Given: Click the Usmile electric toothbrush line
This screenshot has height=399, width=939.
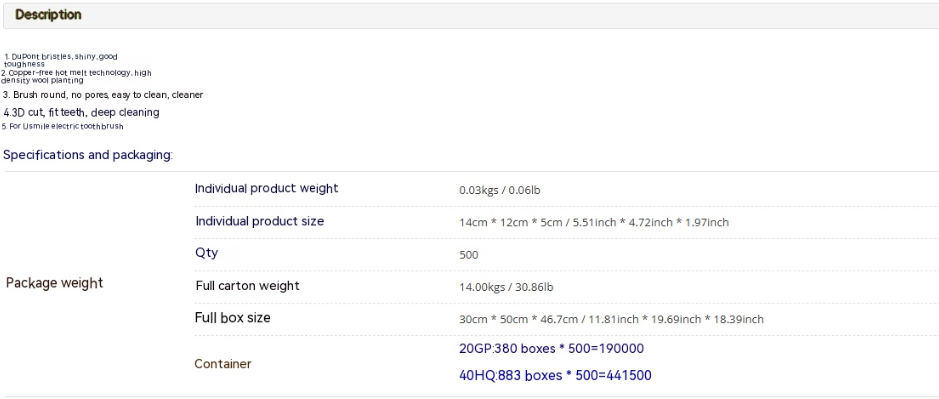Looking at the screenshot, I should [x=62, y=126].
